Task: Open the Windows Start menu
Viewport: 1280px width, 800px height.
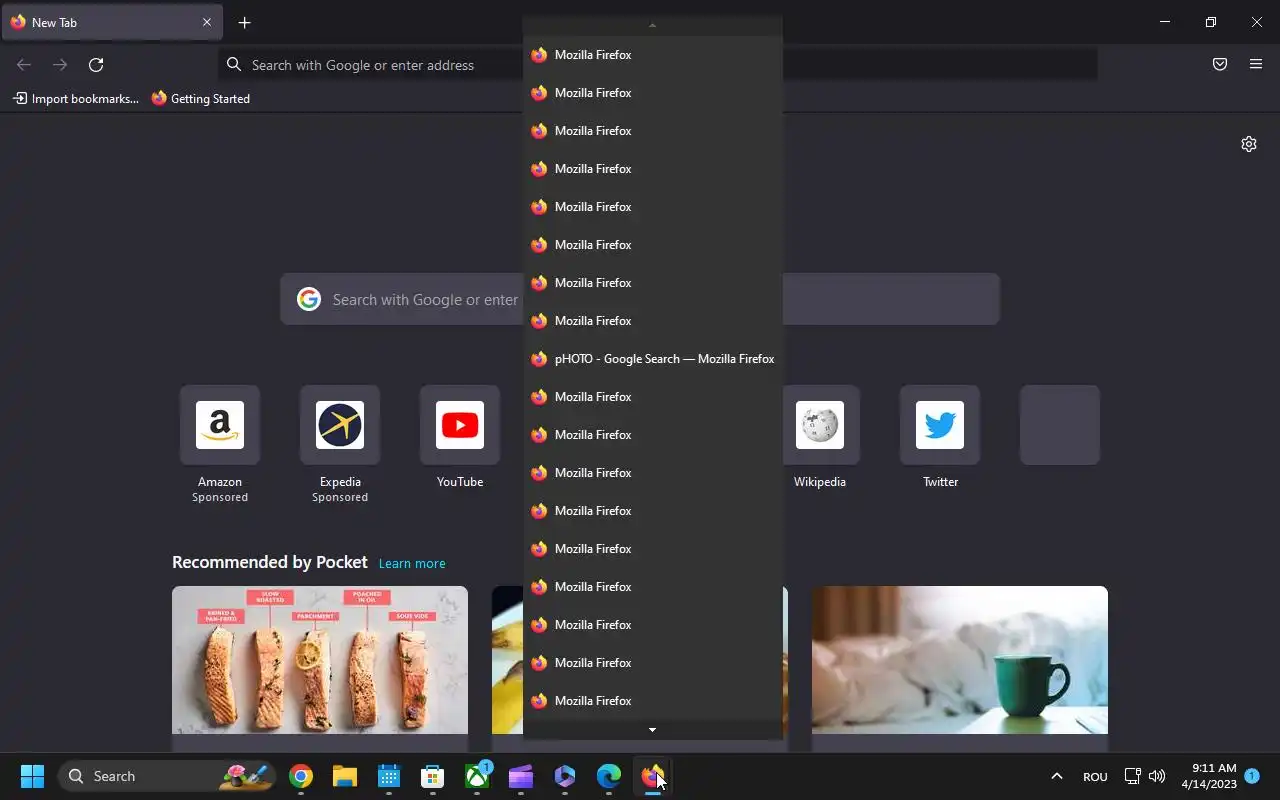Action: [x=32, y=776]
